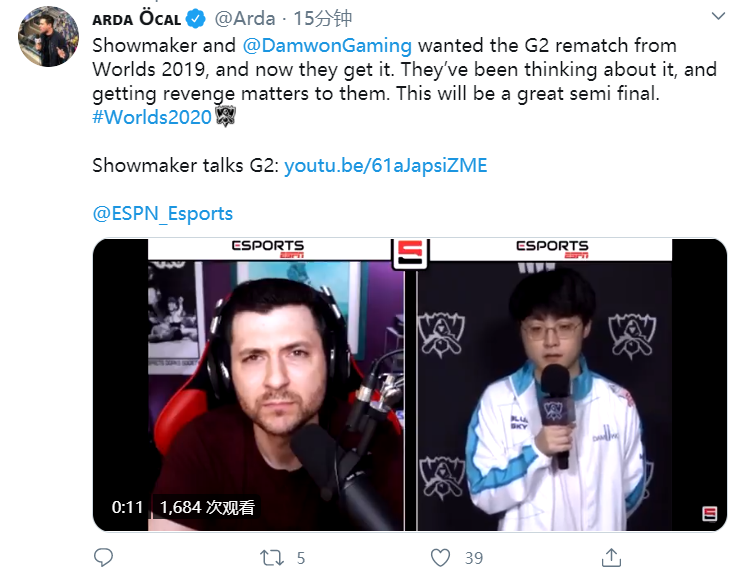Image resolution: width=741 pixels, height=573 pixels.
Task: Like the tweet with the heart icon
Action: [x=440, y=558]
